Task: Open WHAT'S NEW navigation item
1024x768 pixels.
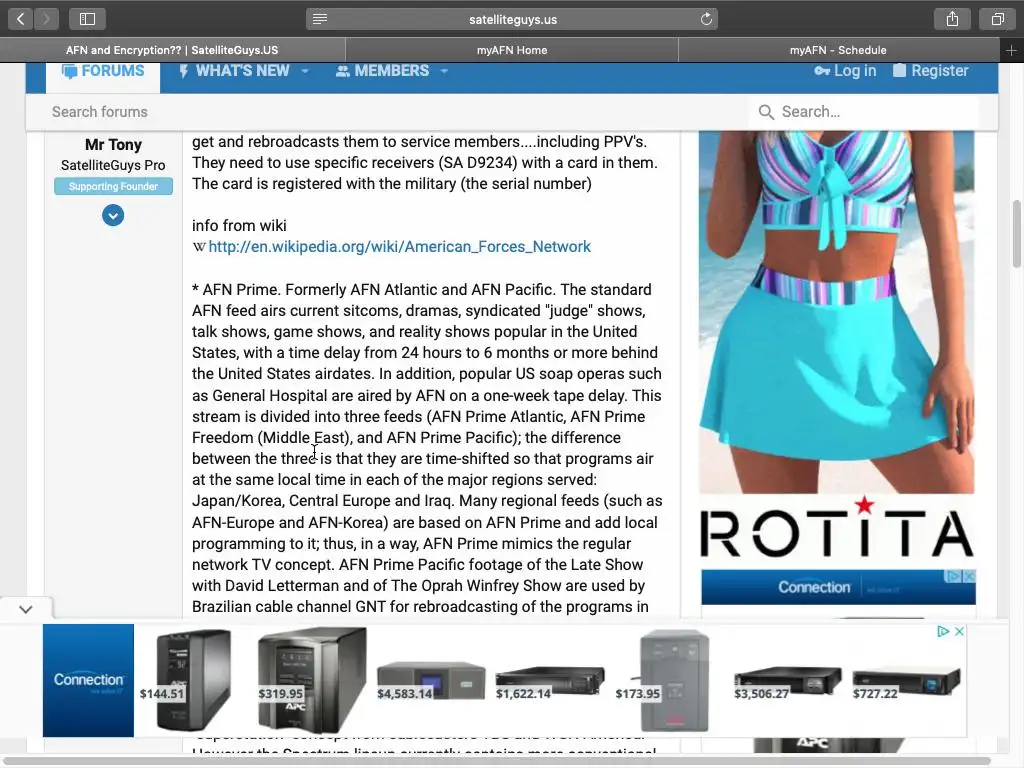Action: point(234,71)
